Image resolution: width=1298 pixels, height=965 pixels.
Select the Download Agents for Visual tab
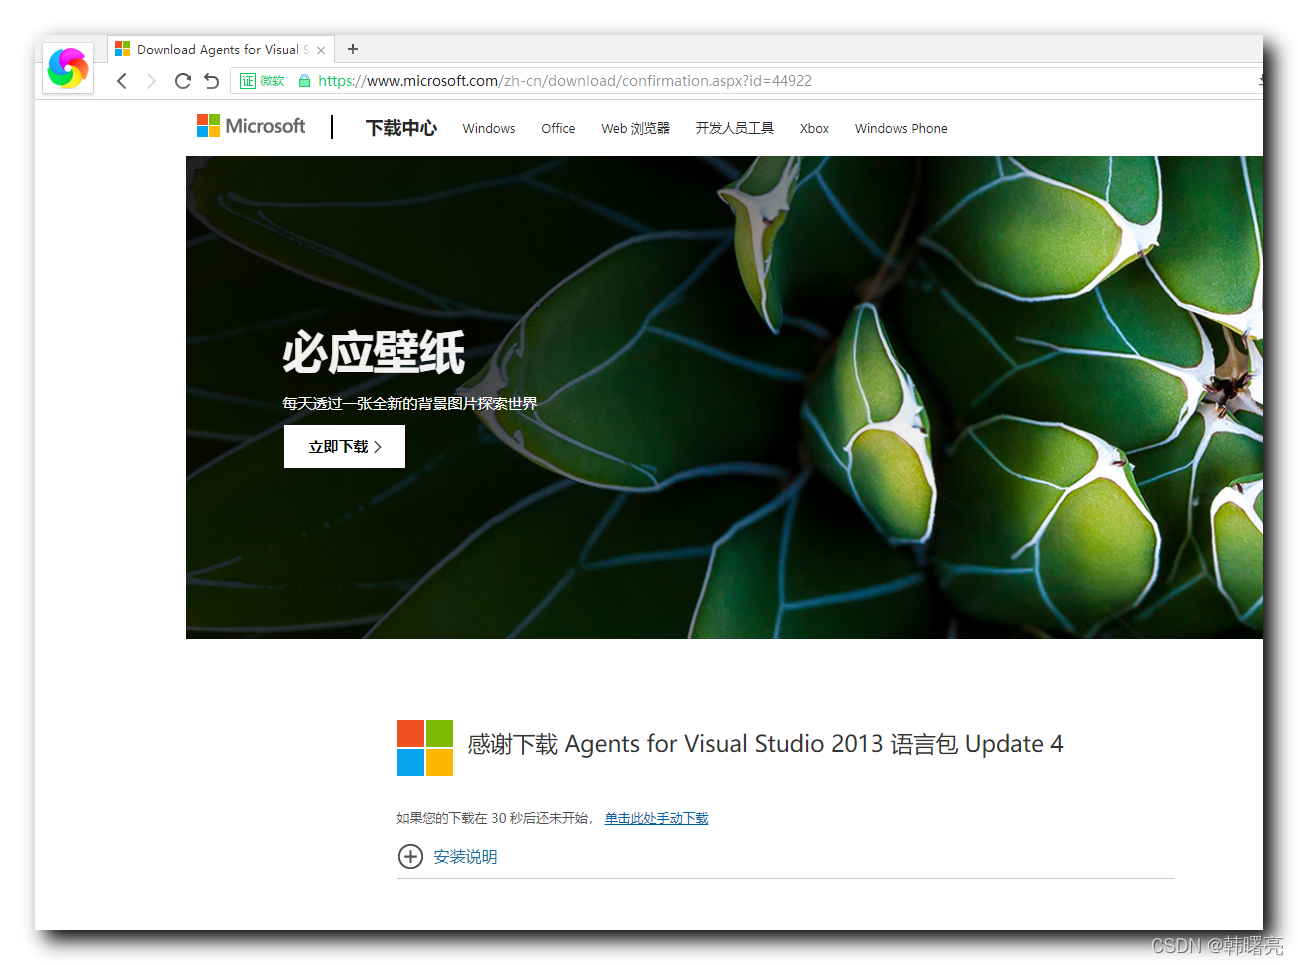pos(220,49)
